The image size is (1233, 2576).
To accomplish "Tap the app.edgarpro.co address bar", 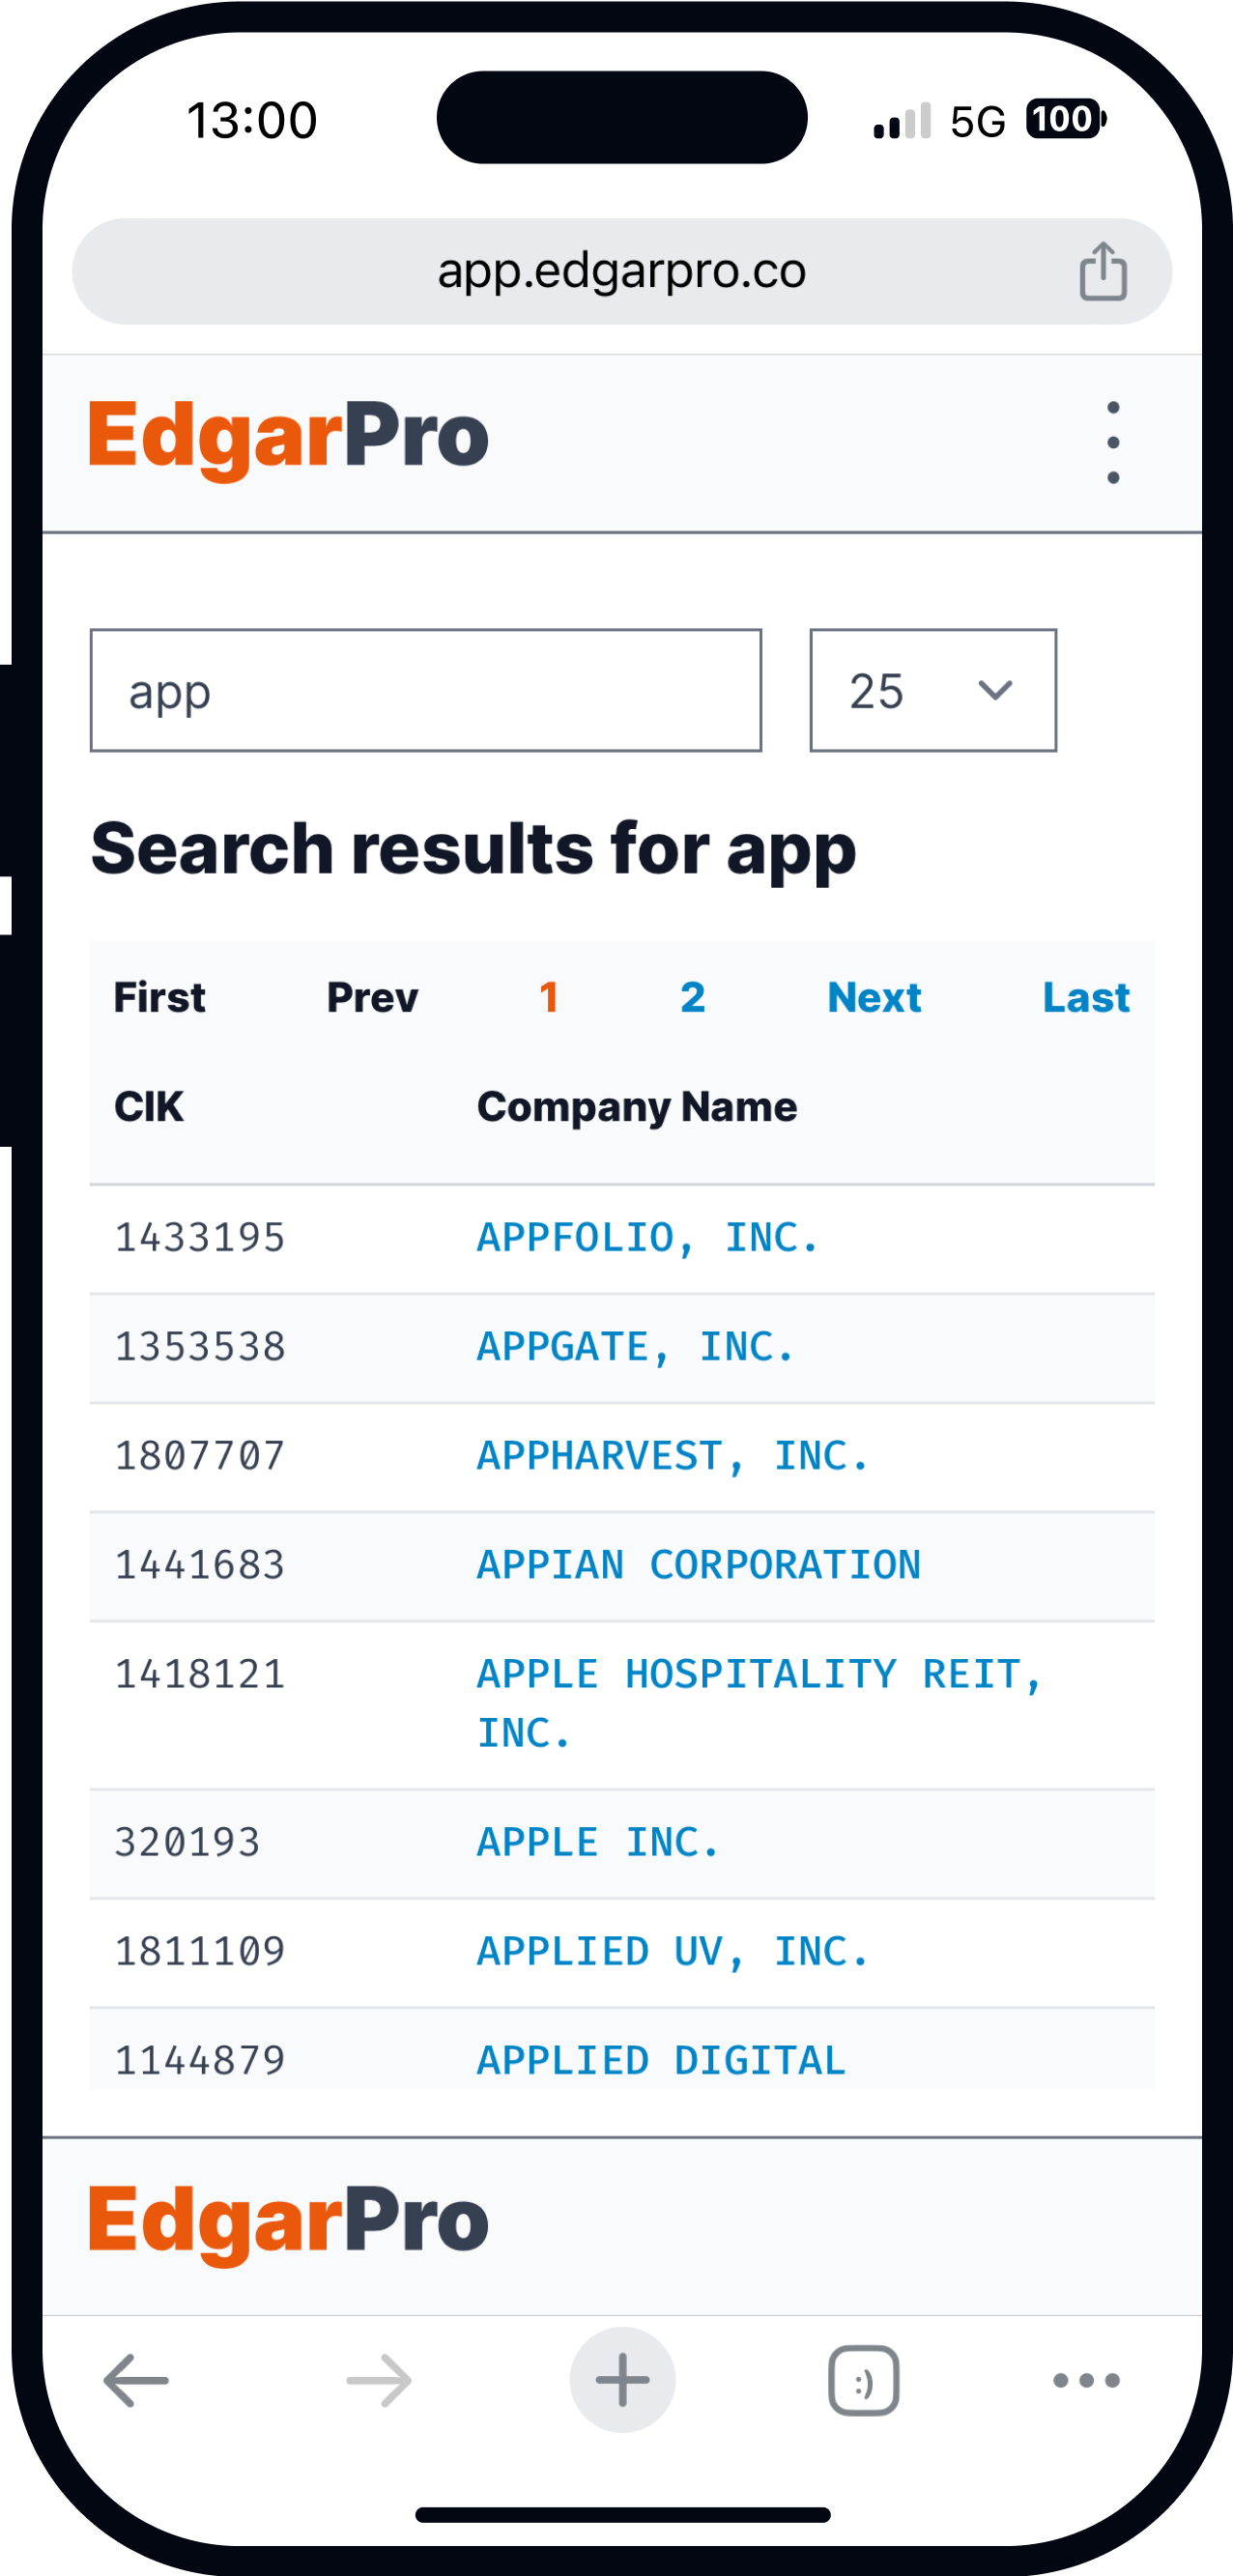I will [622, 271].
